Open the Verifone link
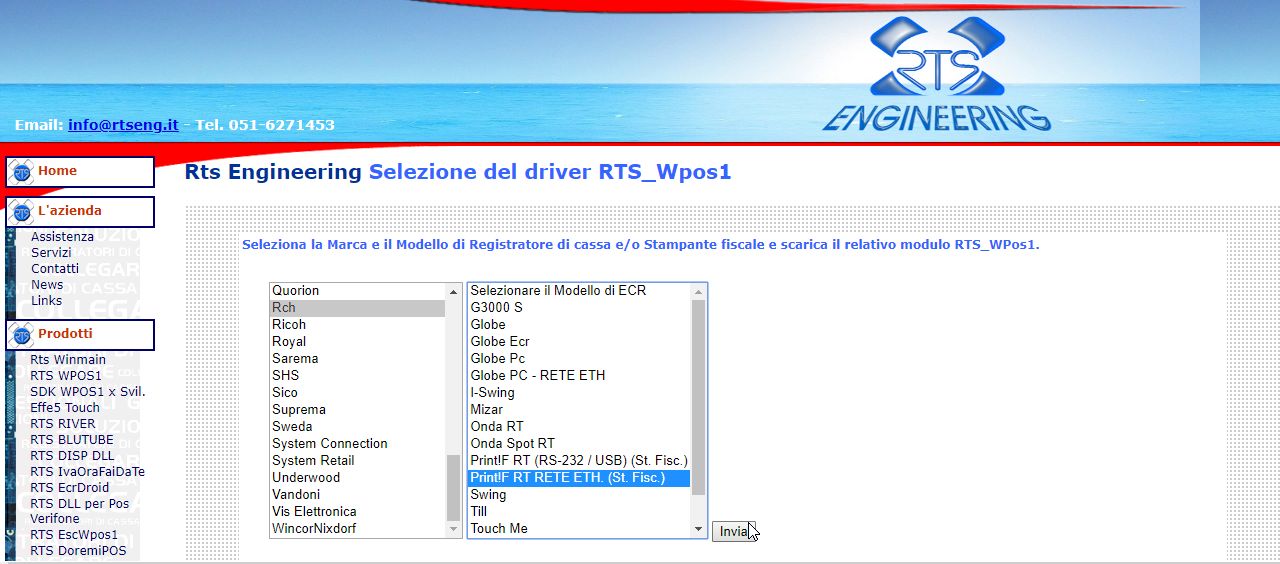 pos(55,519)
